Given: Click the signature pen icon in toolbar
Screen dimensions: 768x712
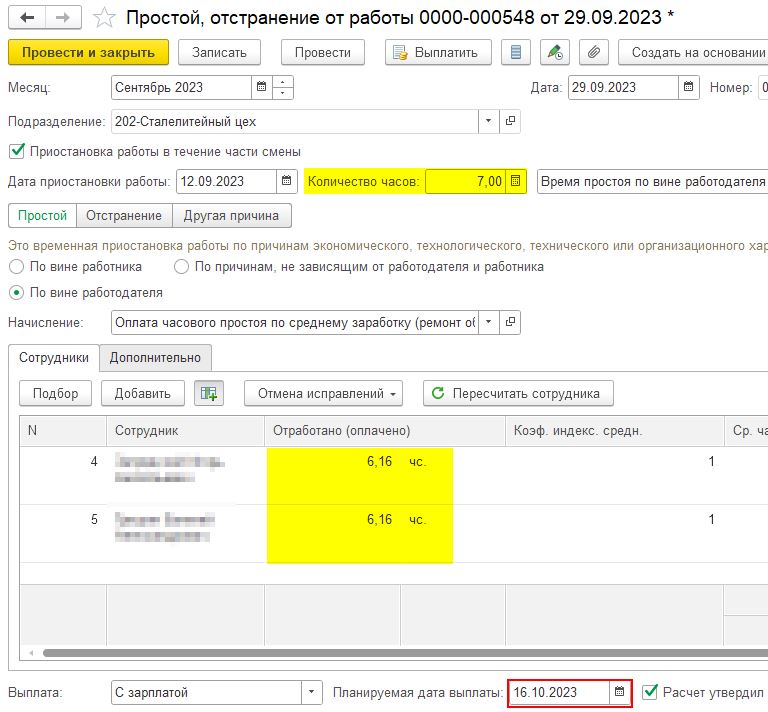Looking at the screenshot, I should [x=555, y=52].
